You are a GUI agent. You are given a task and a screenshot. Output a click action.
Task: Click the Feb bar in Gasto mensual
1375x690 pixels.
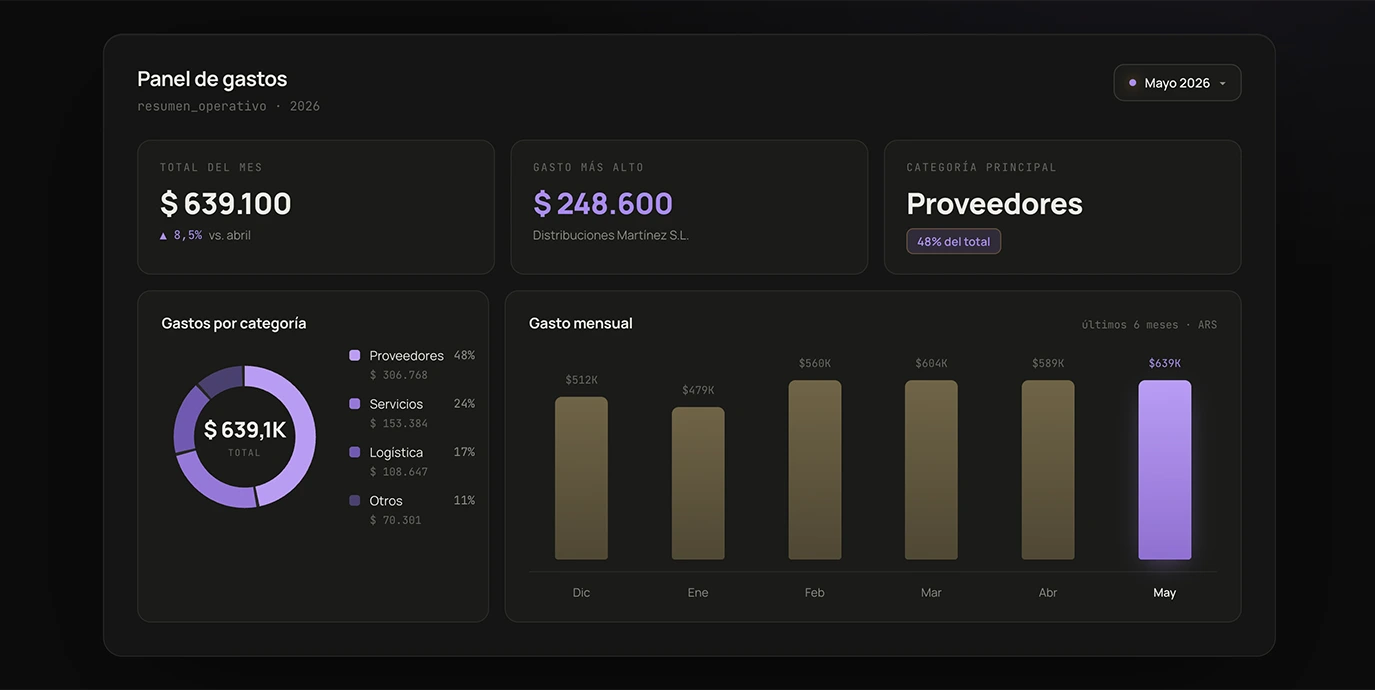[815, 470]
